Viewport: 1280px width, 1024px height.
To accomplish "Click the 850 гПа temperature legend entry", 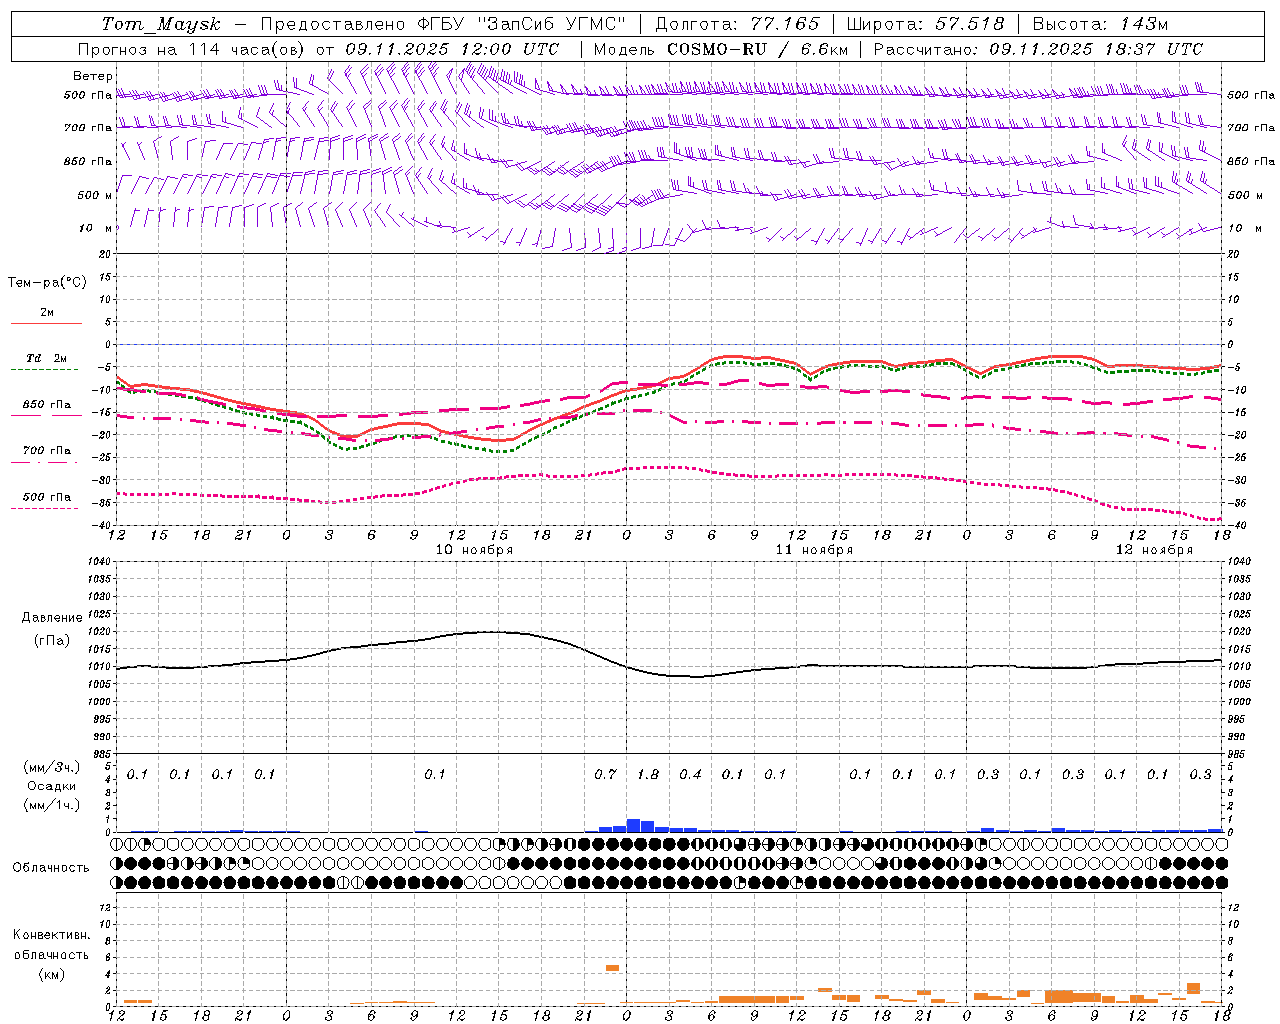I will pyautogui.click(x=47, y=405).
